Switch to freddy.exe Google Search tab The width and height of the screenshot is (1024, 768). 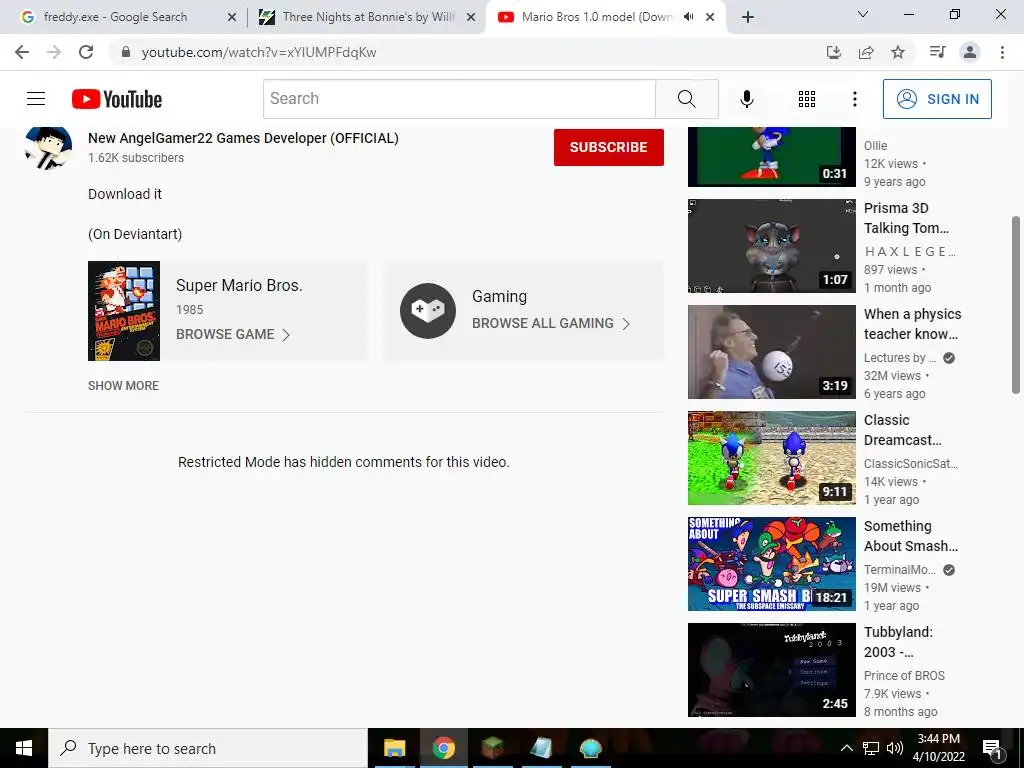(x=115, y=17)
